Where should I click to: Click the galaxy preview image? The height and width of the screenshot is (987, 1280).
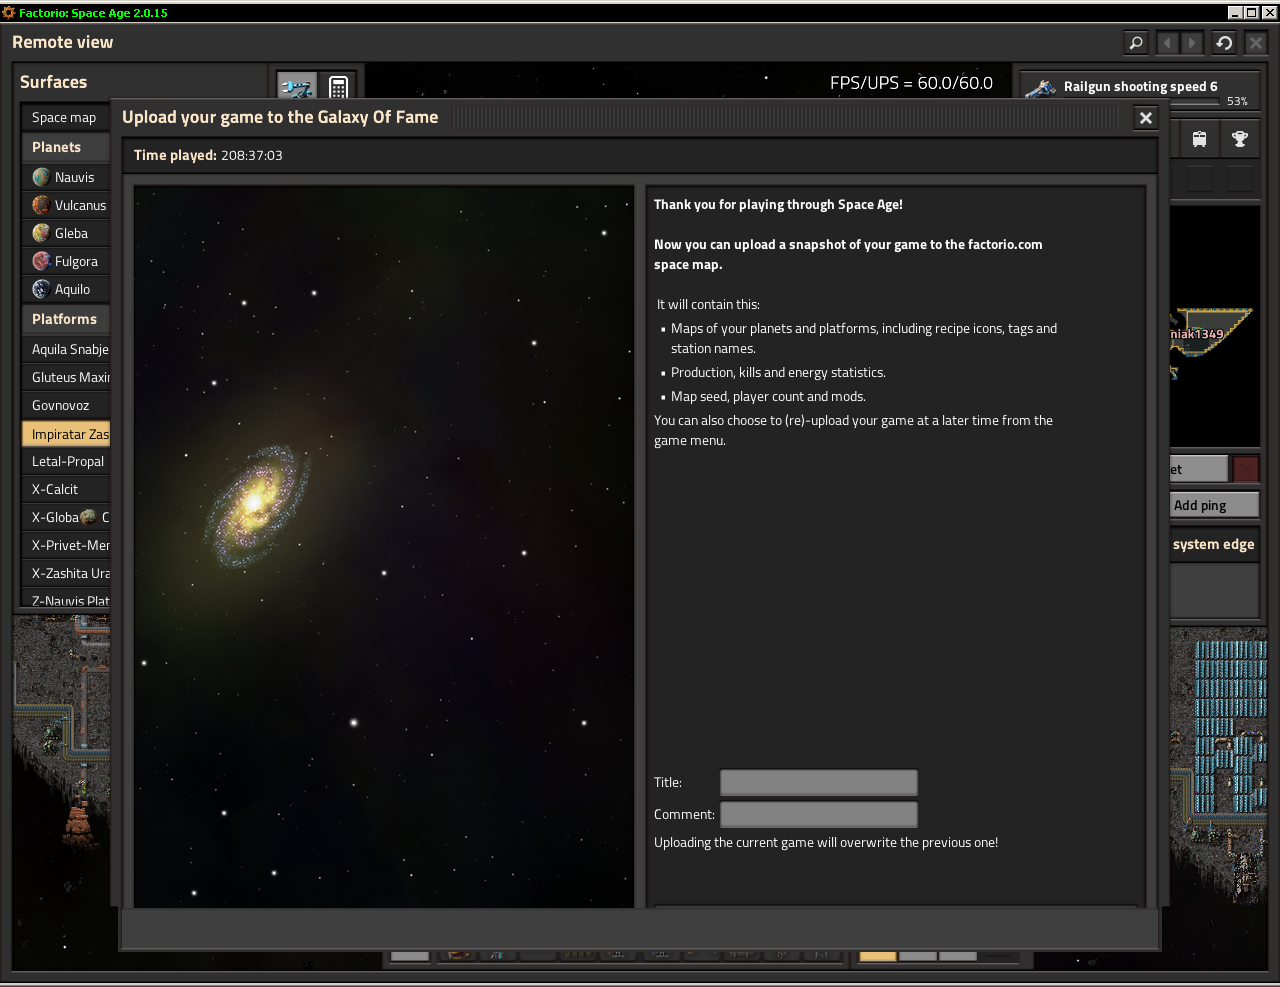[x=384, y=547]
